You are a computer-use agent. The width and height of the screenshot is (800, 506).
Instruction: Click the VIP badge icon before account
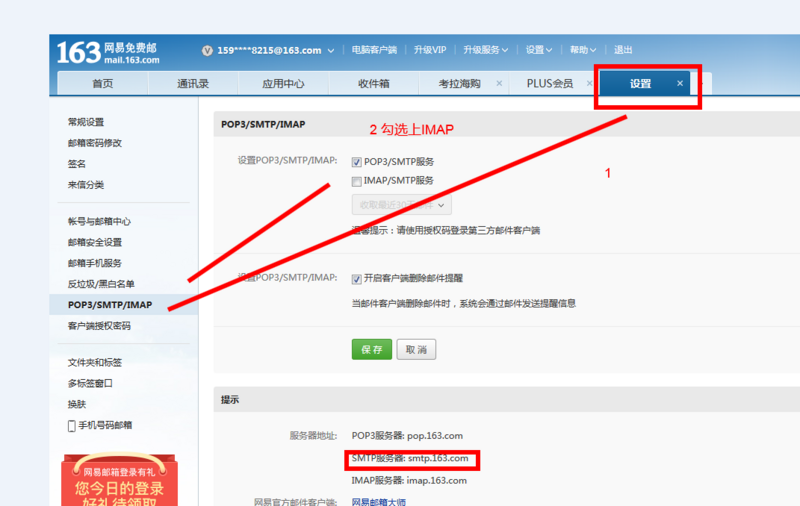point(207,50)
